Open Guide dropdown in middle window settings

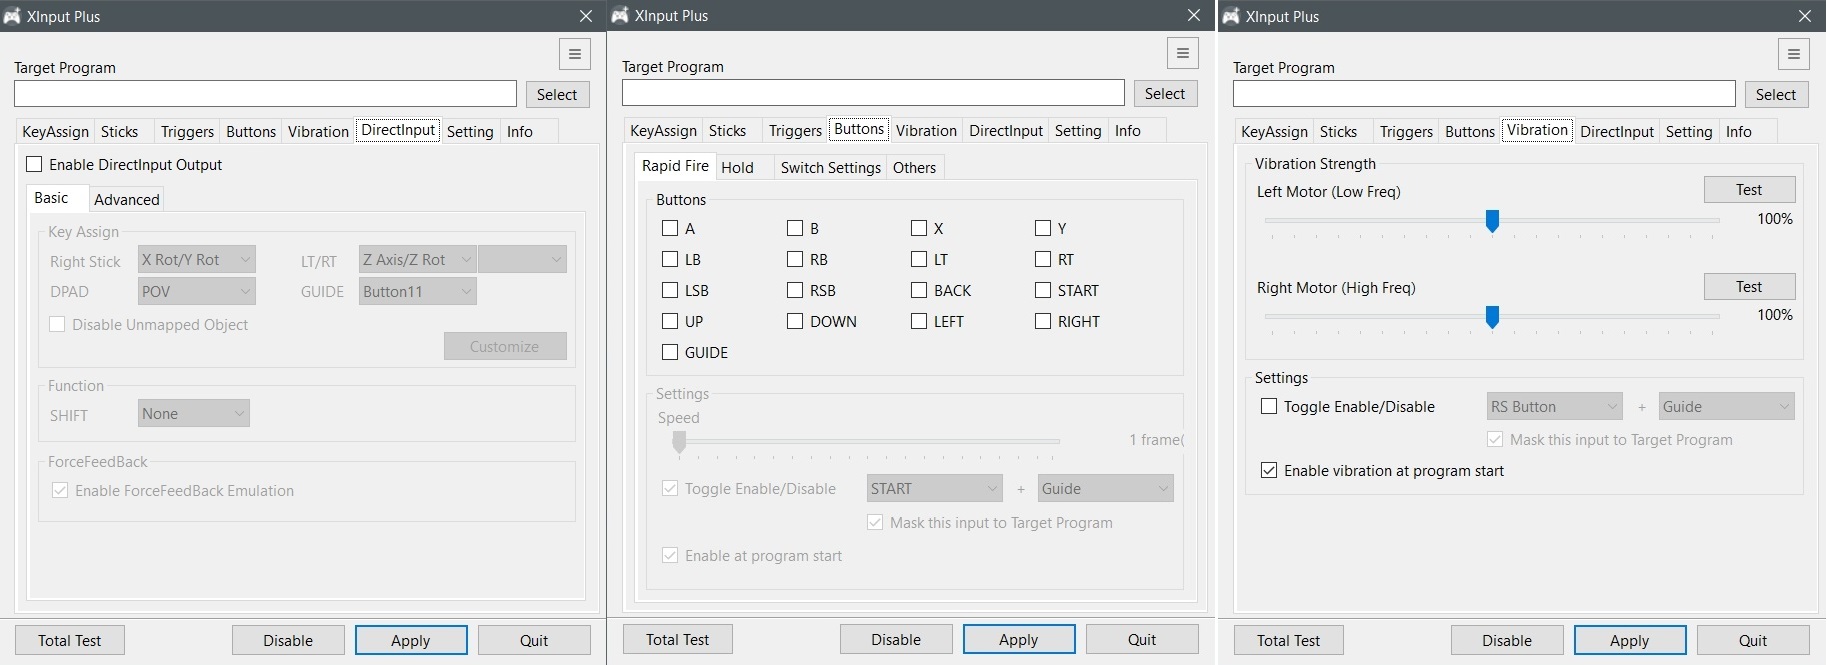click(1106, 489)
